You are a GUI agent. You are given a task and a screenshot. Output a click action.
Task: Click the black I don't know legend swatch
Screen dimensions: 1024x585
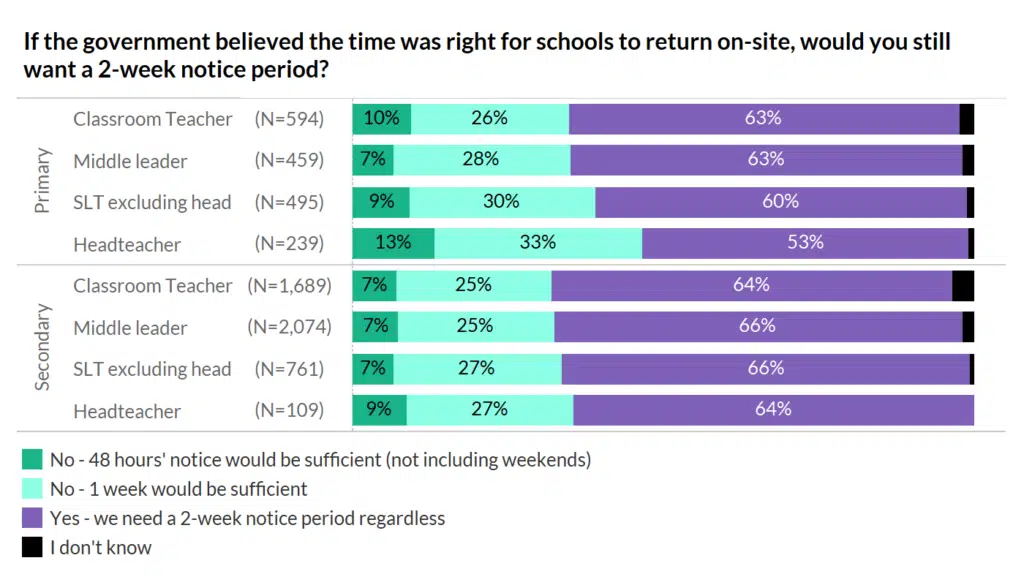[x=33, y=547]
